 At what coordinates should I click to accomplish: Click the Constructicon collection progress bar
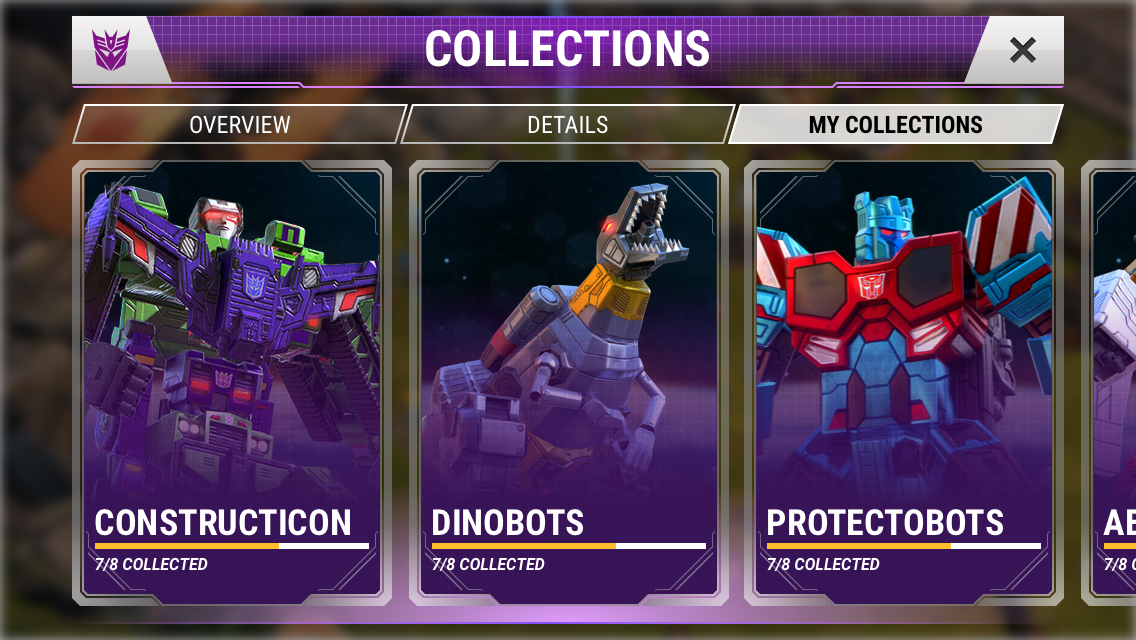232,546
